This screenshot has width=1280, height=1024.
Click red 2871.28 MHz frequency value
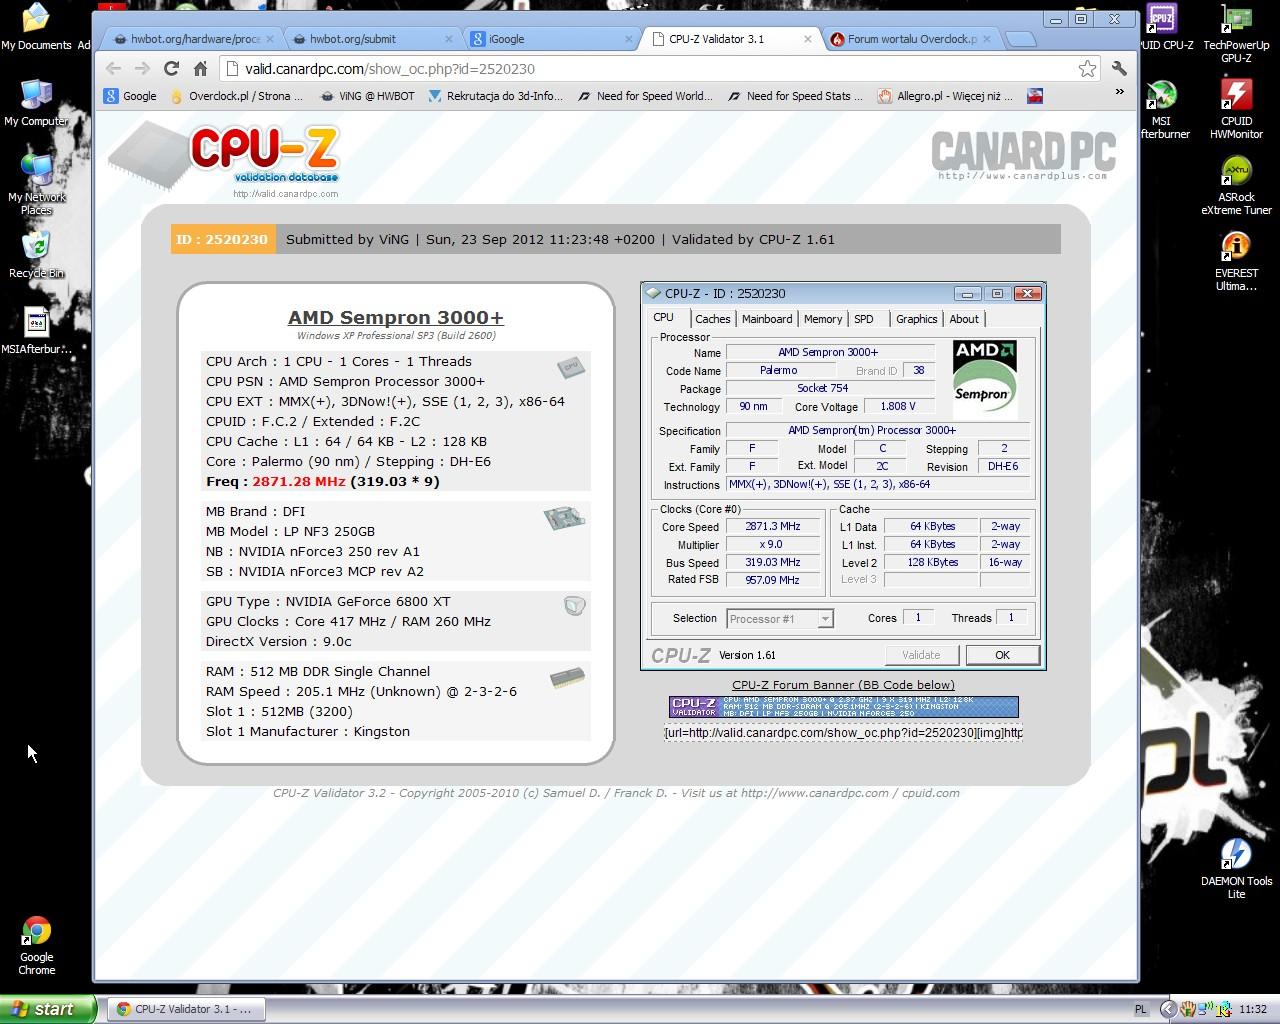tap(299, 481)
